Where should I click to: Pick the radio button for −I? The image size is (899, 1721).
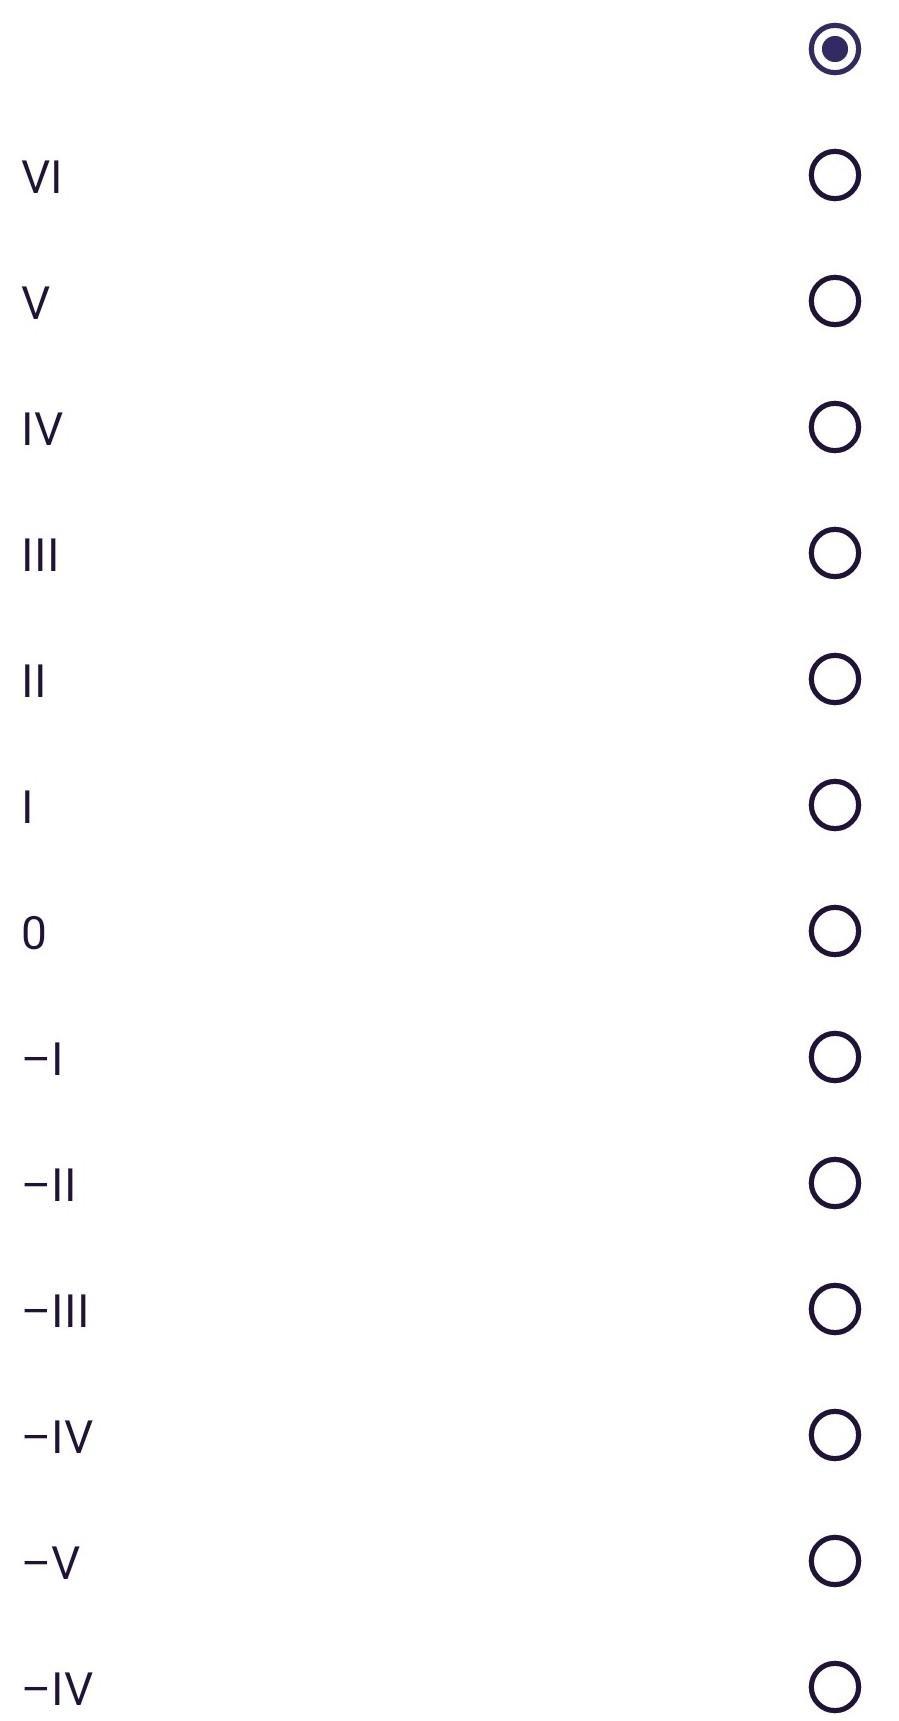click(834, 1058)
